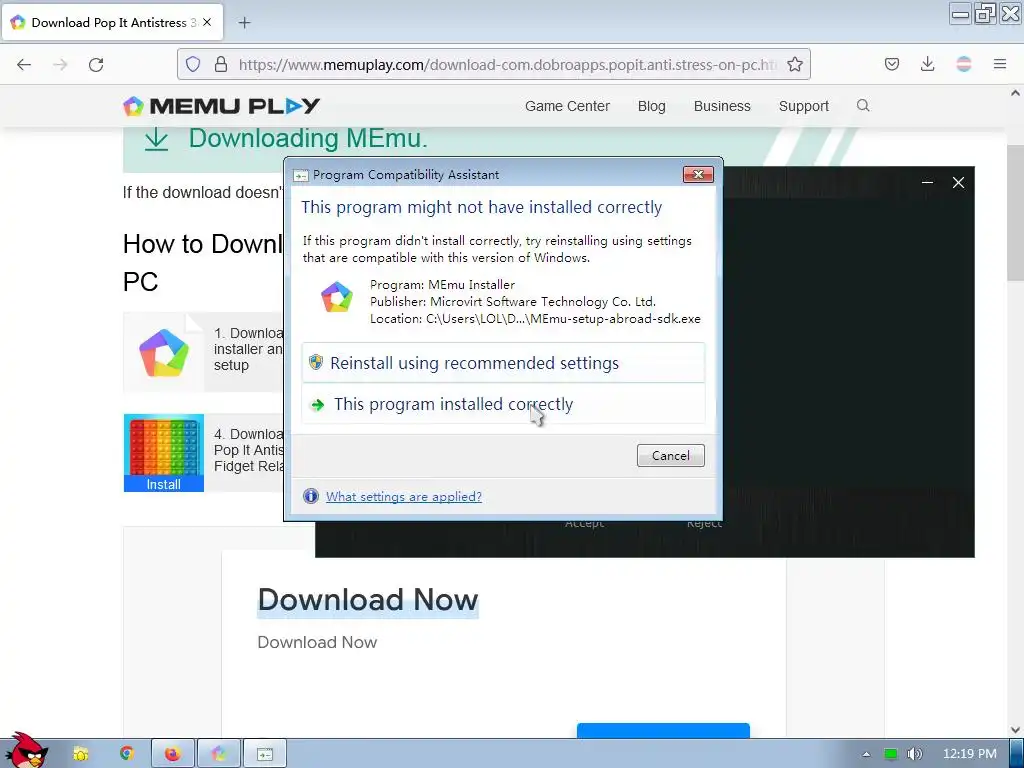Open the Blog menu item
Viewport: 1024px width, 768px height.
651,106
